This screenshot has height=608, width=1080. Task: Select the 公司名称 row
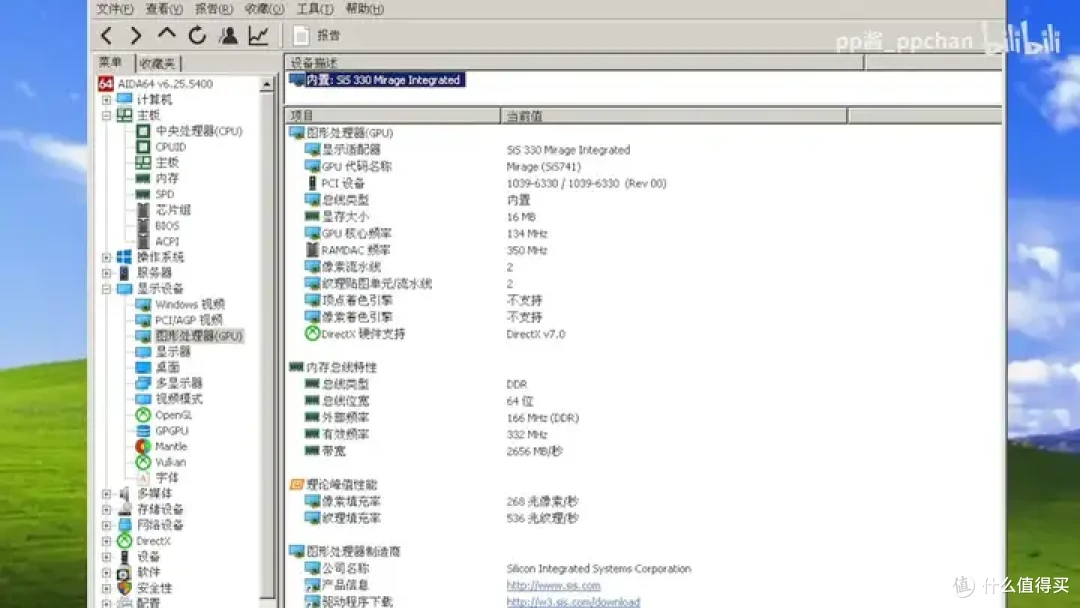496,569
